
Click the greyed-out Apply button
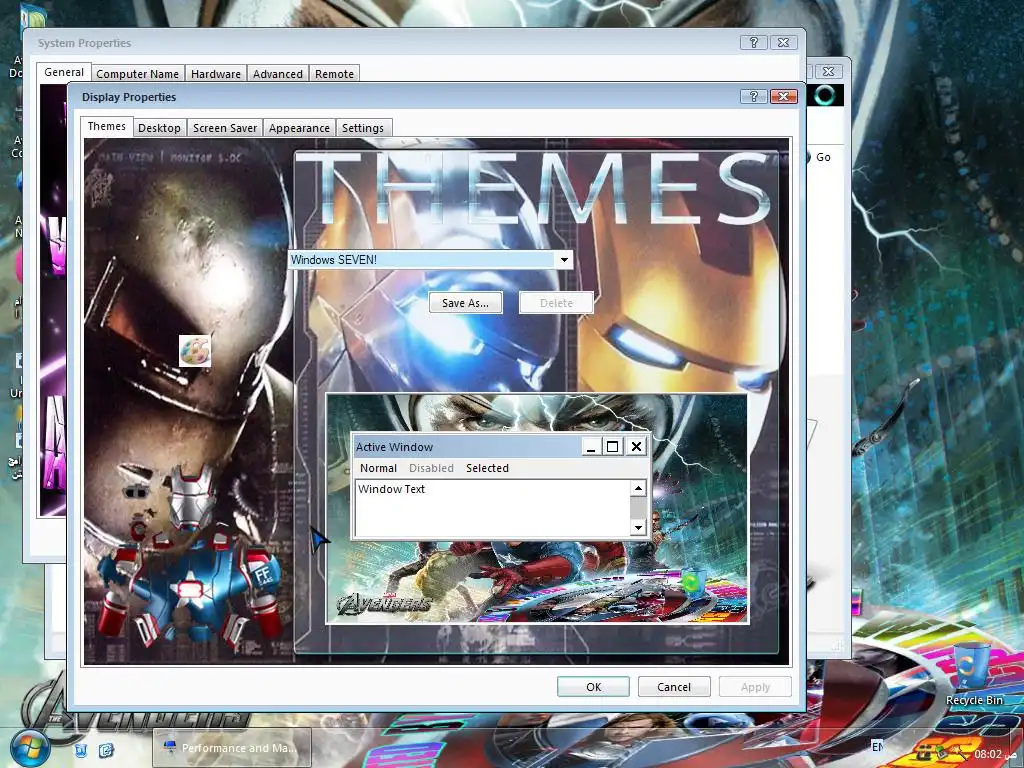tap(755, 687)
